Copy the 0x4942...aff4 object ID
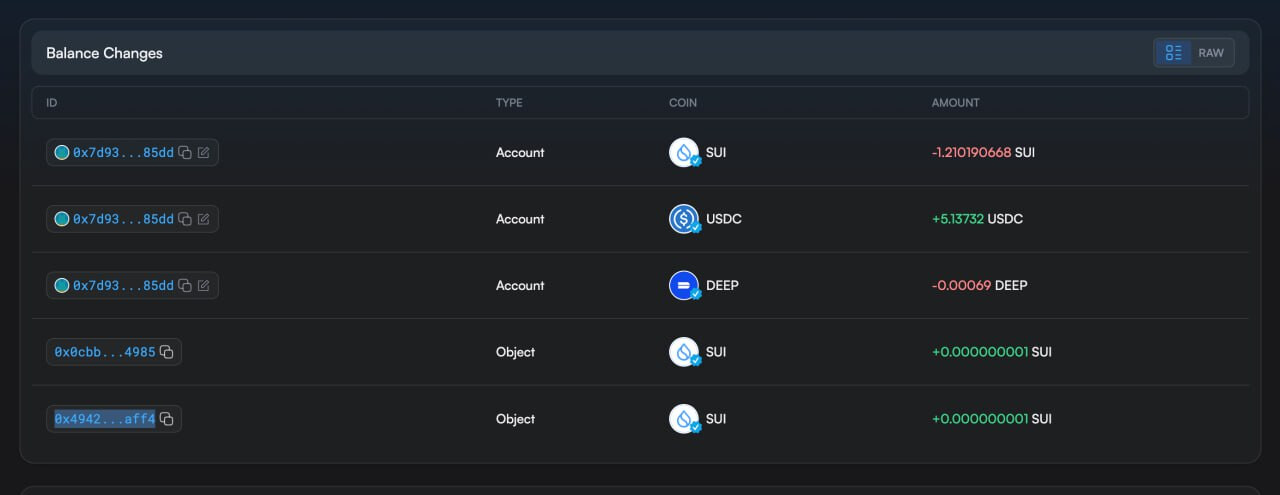 [167, 419]
